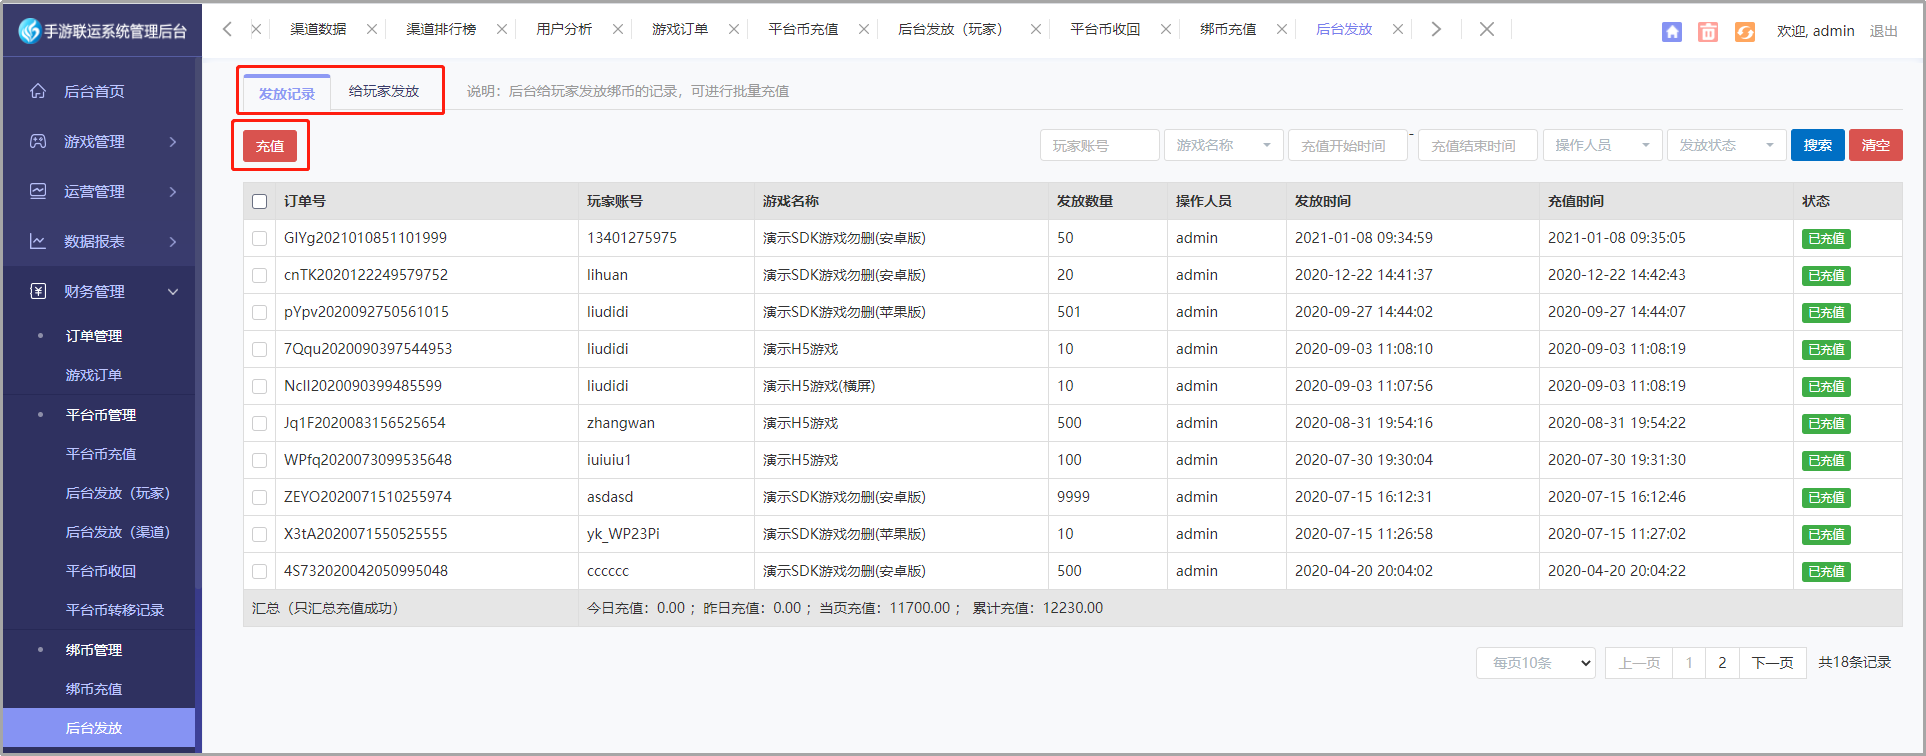The height and width of the screenshot is (756, 1926).
Task: Check the row for order 7Qqu2020090397544953
Action: point(260,350)
